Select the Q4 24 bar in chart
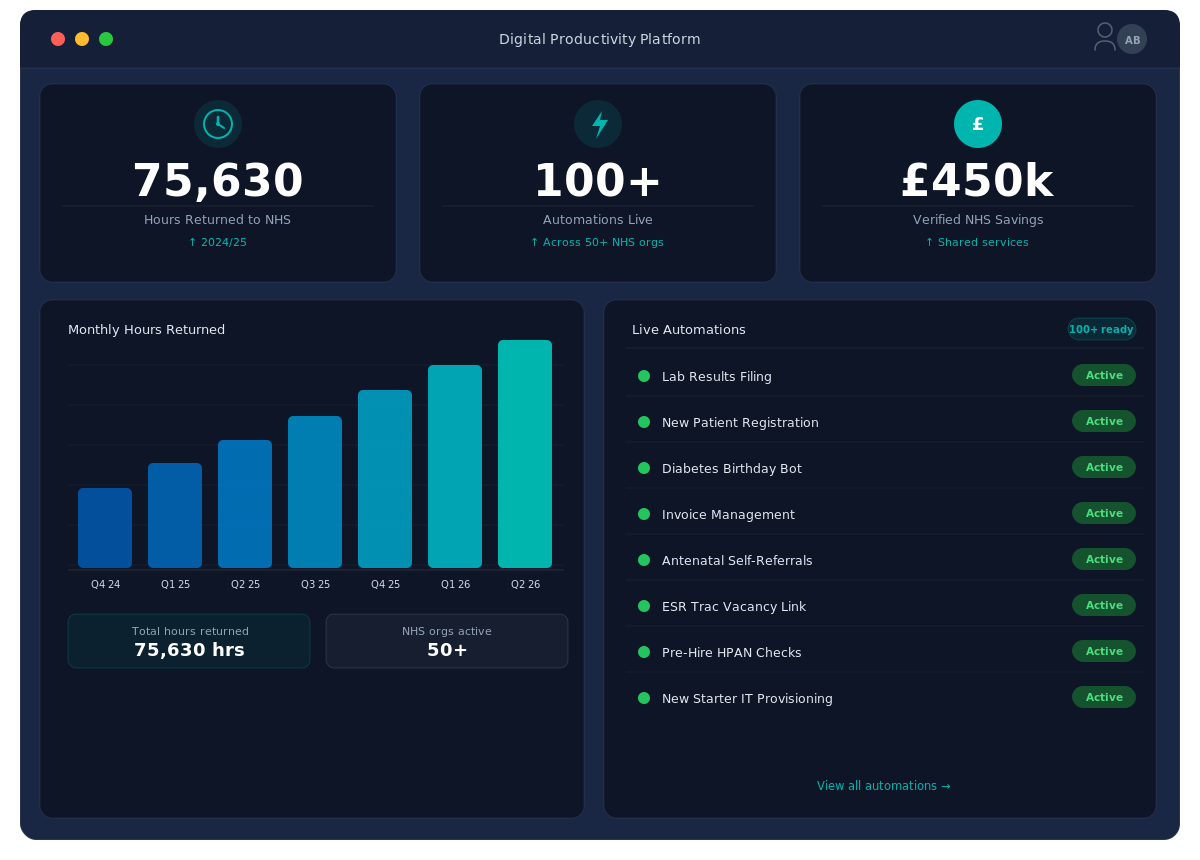 click(105, 528)
